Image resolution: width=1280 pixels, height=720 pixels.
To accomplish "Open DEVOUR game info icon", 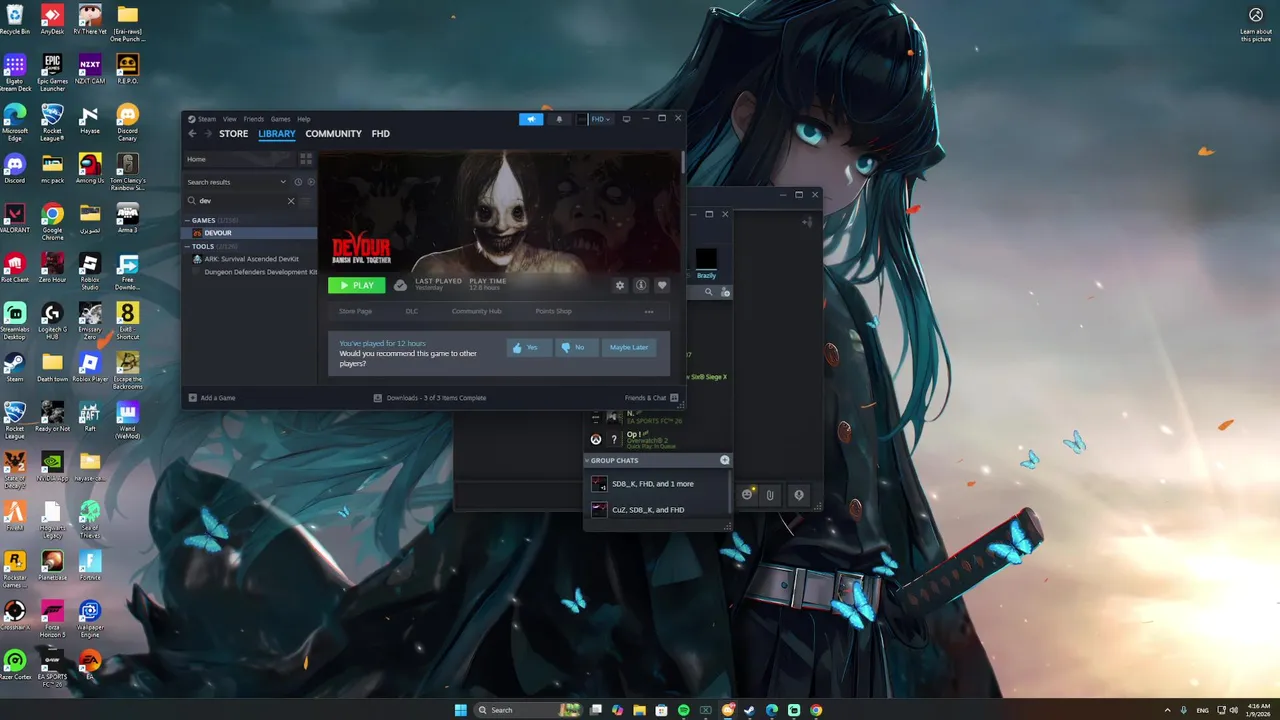I will point(641,285).
